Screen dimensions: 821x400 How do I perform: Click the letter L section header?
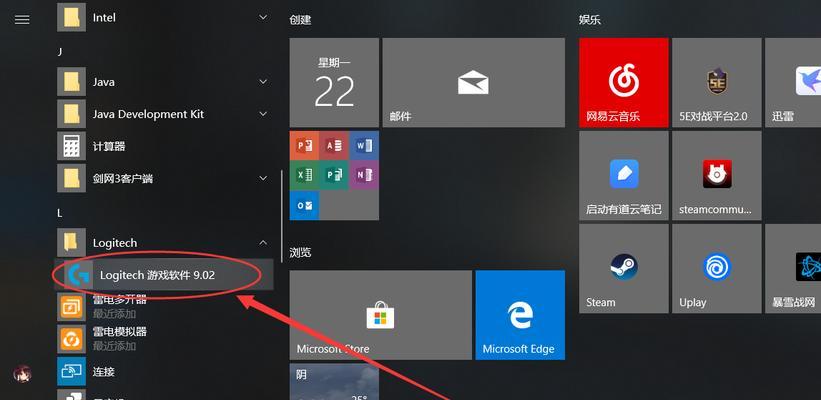[60, 213]
